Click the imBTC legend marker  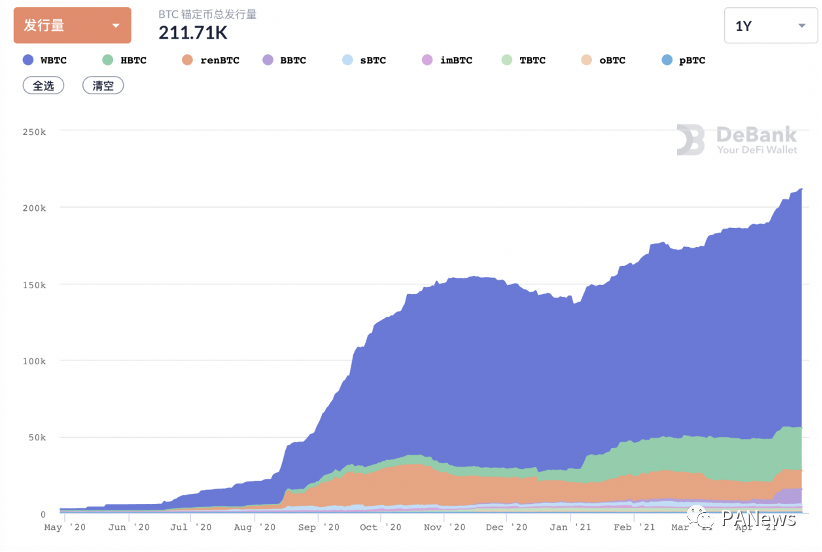(427, 60)
